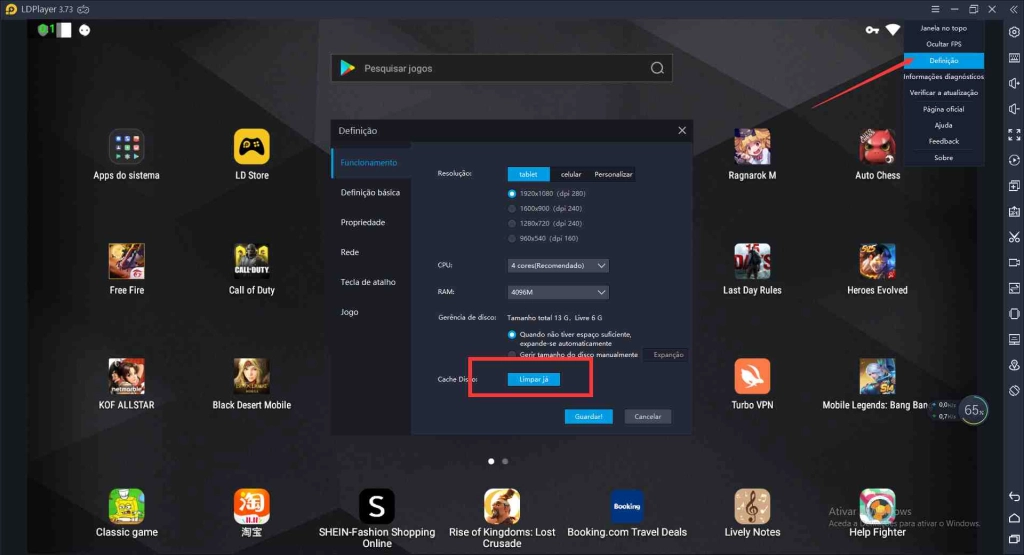Open Call of Duty app icon
The width and height of the screenshot is (1024, 555).
pyautogui.click(x=252, y=262)
